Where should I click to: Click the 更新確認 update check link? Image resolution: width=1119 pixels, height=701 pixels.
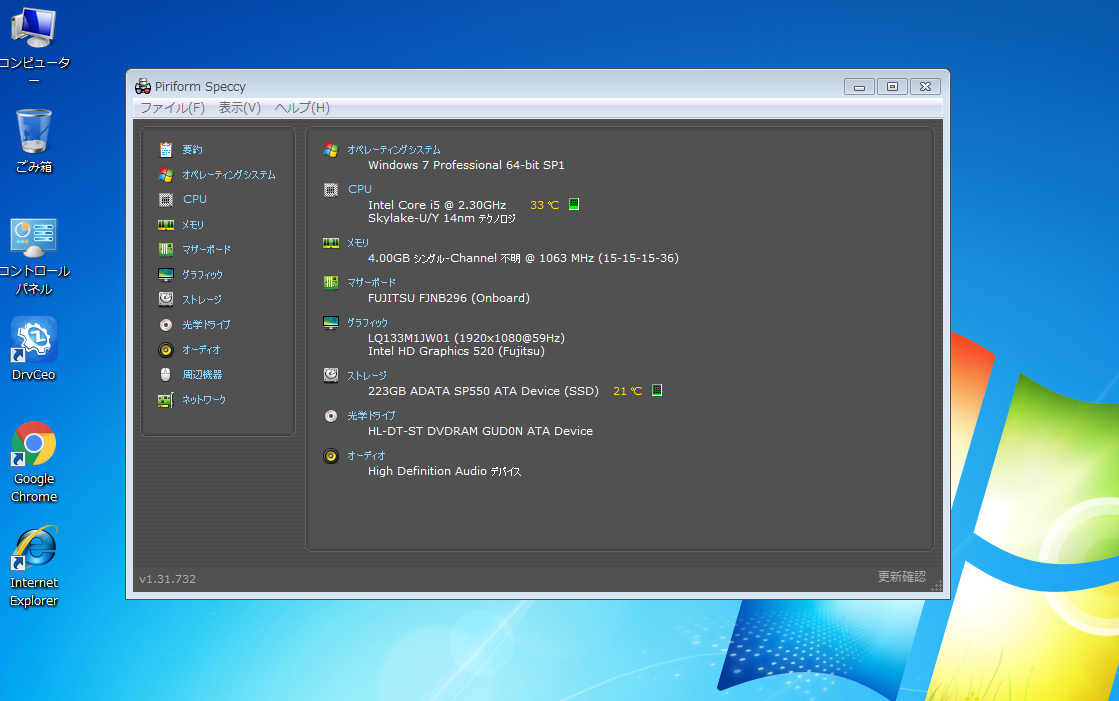click(x=901, y=576)
